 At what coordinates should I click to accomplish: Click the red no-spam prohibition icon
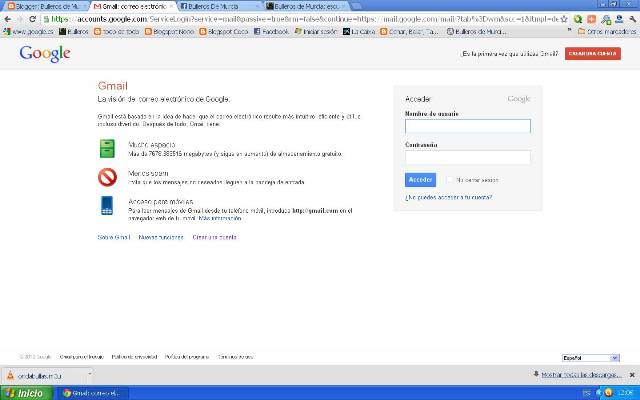coord(107,177)
